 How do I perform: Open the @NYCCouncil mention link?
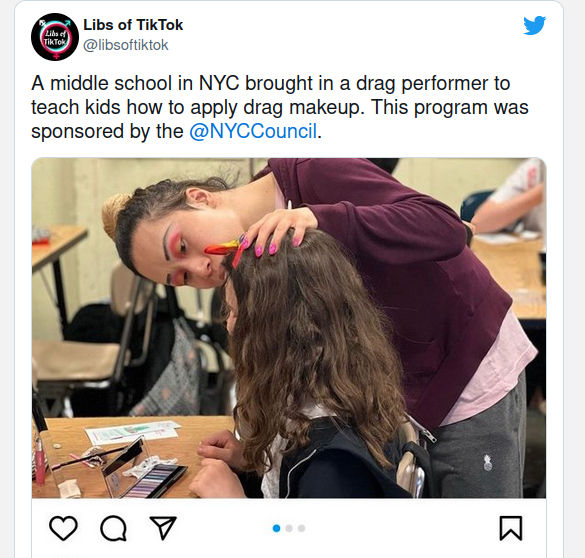coord(253,131)
